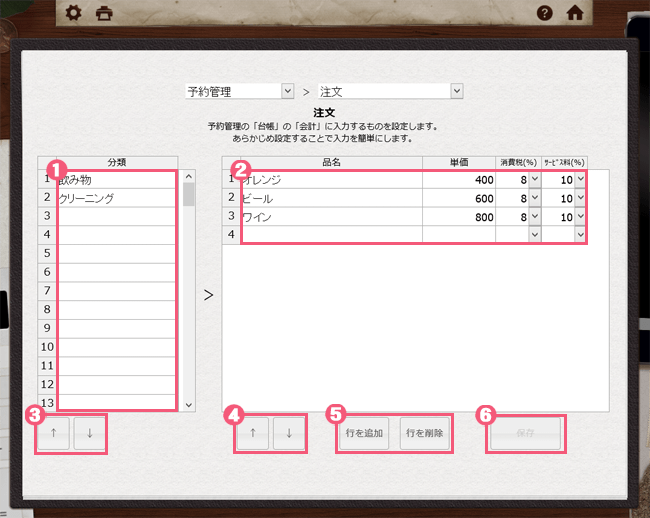
Task: Click 分類 column header
Action: click(x=117, y=162)
